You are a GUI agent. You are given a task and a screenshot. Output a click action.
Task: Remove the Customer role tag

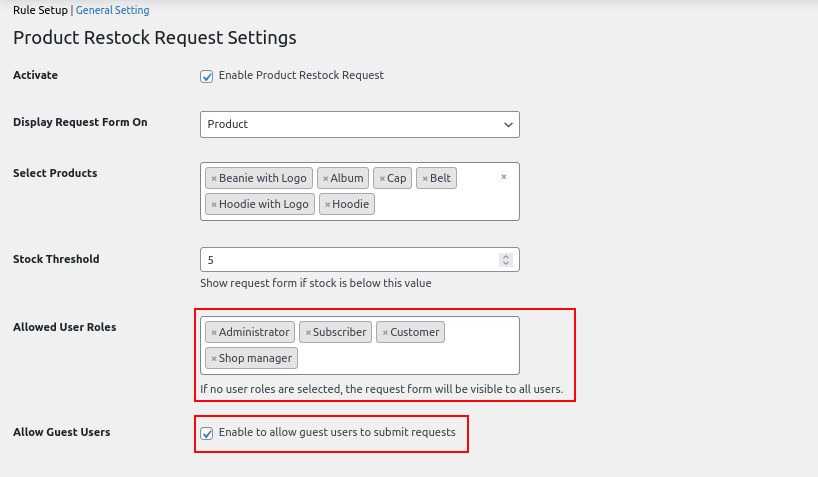(x=385, y=333)
